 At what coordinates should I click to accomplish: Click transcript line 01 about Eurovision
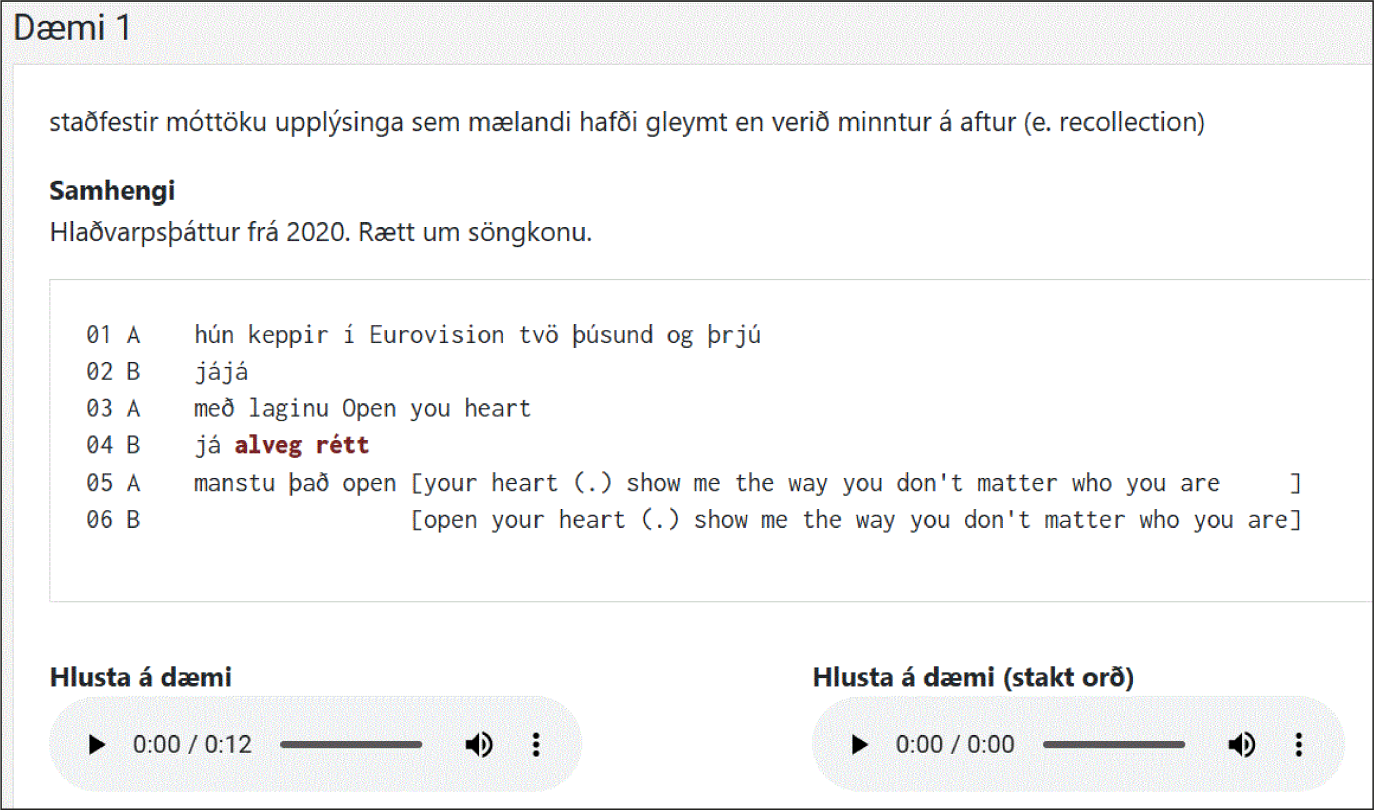(x=424, y=335)
